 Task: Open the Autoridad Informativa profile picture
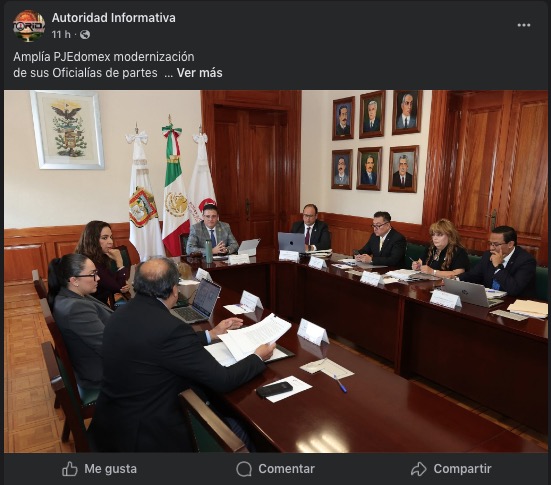[29, 26]
